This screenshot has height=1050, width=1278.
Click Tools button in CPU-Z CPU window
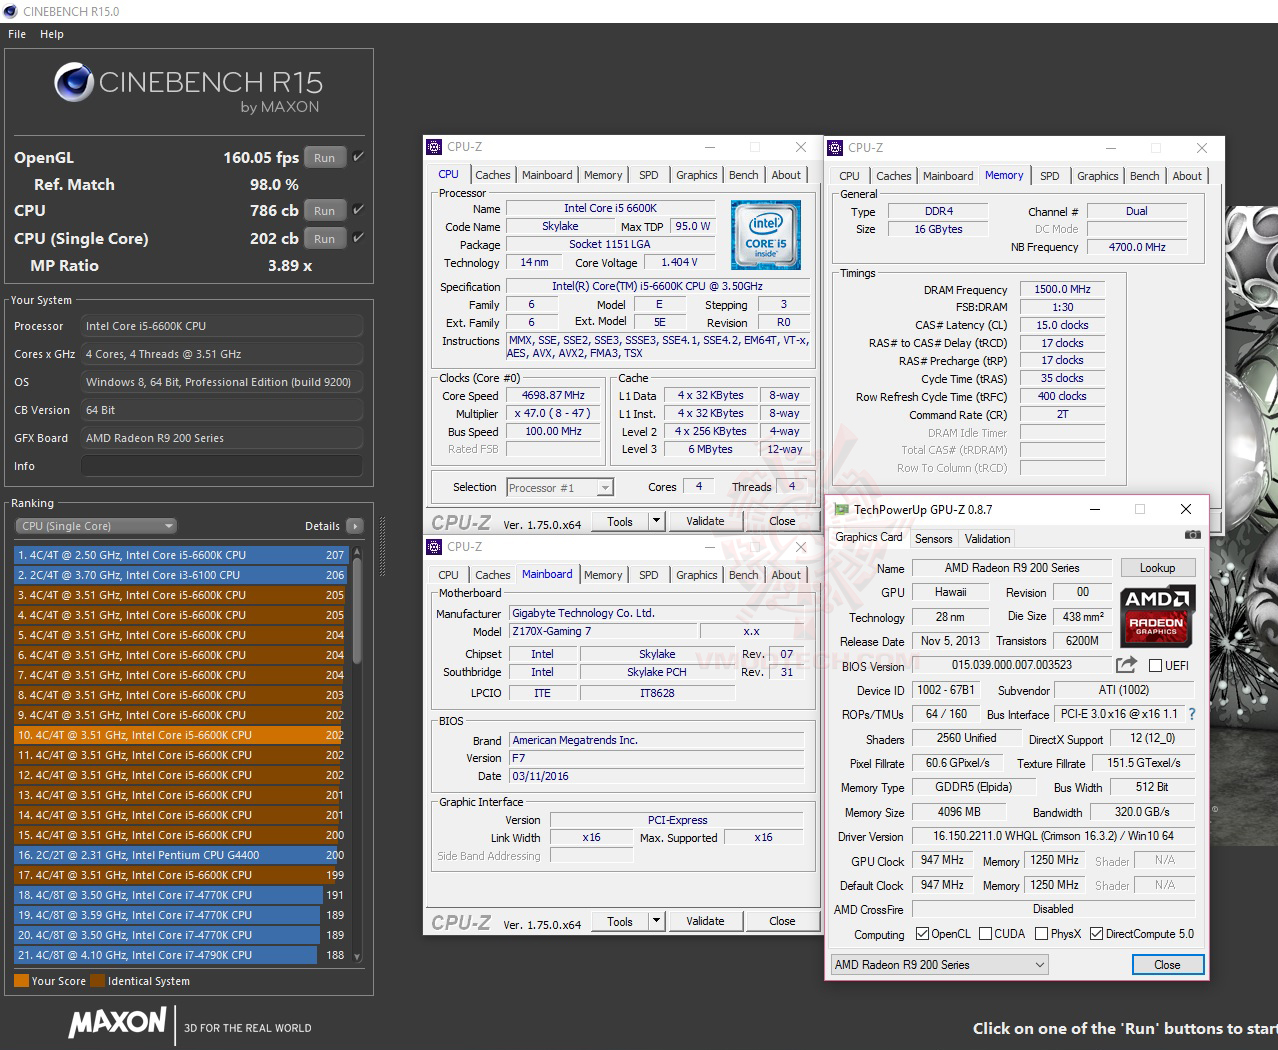coord(620,521)
